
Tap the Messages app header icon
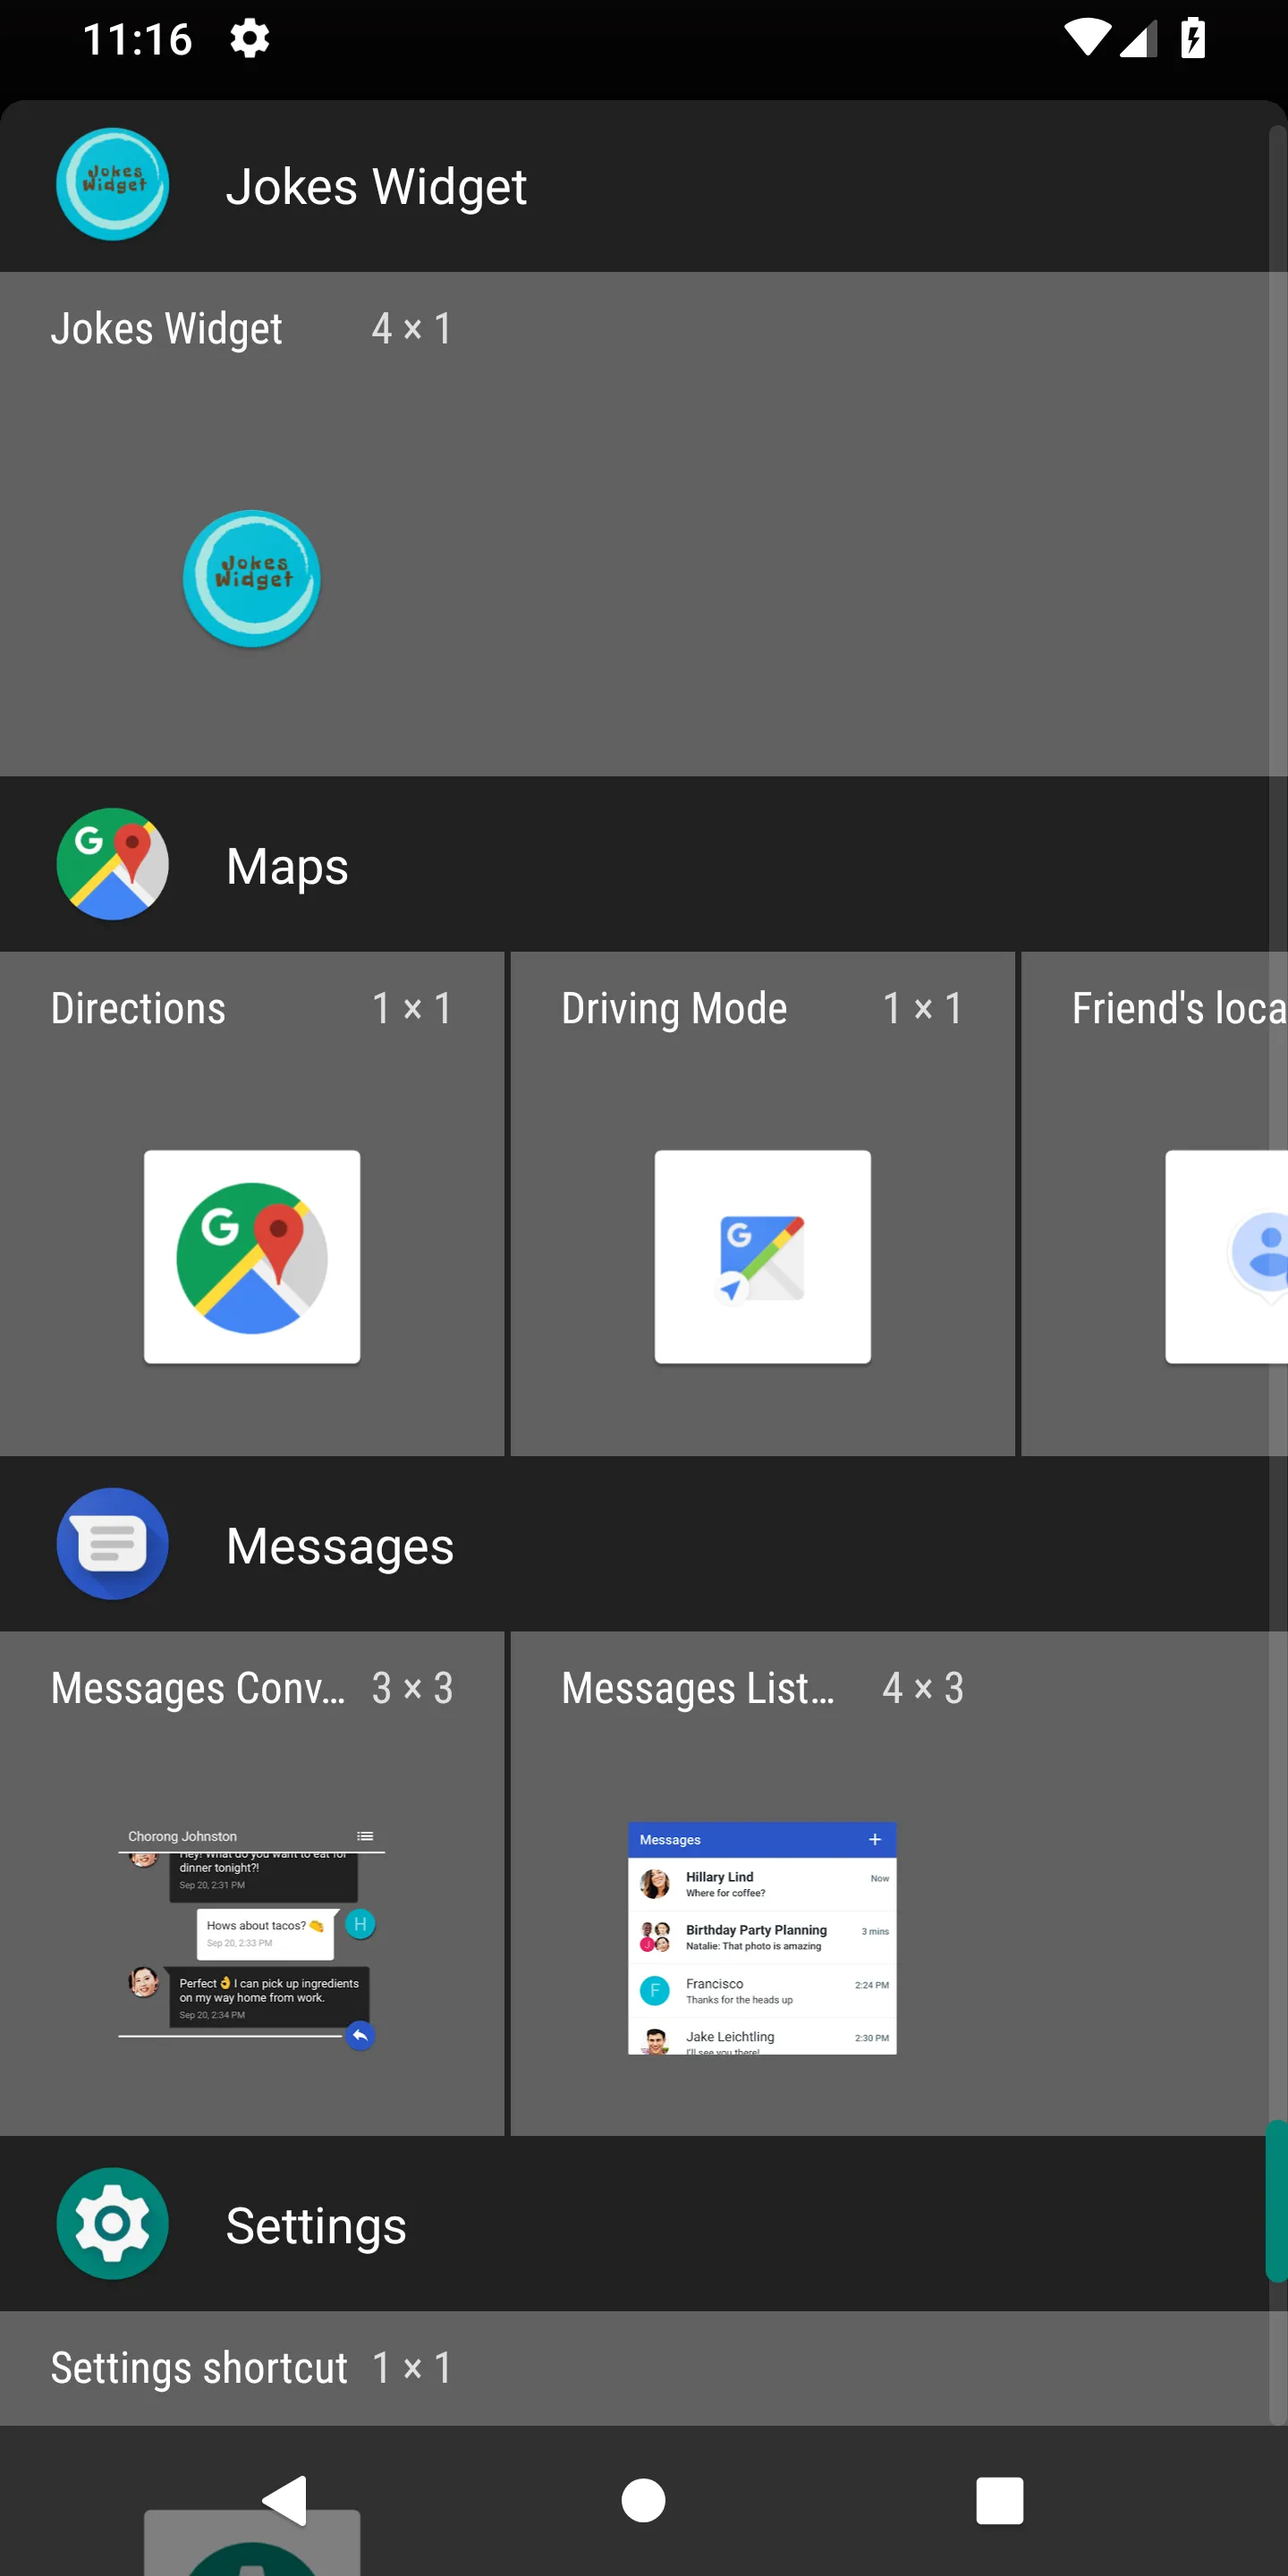coord(112,1545)
